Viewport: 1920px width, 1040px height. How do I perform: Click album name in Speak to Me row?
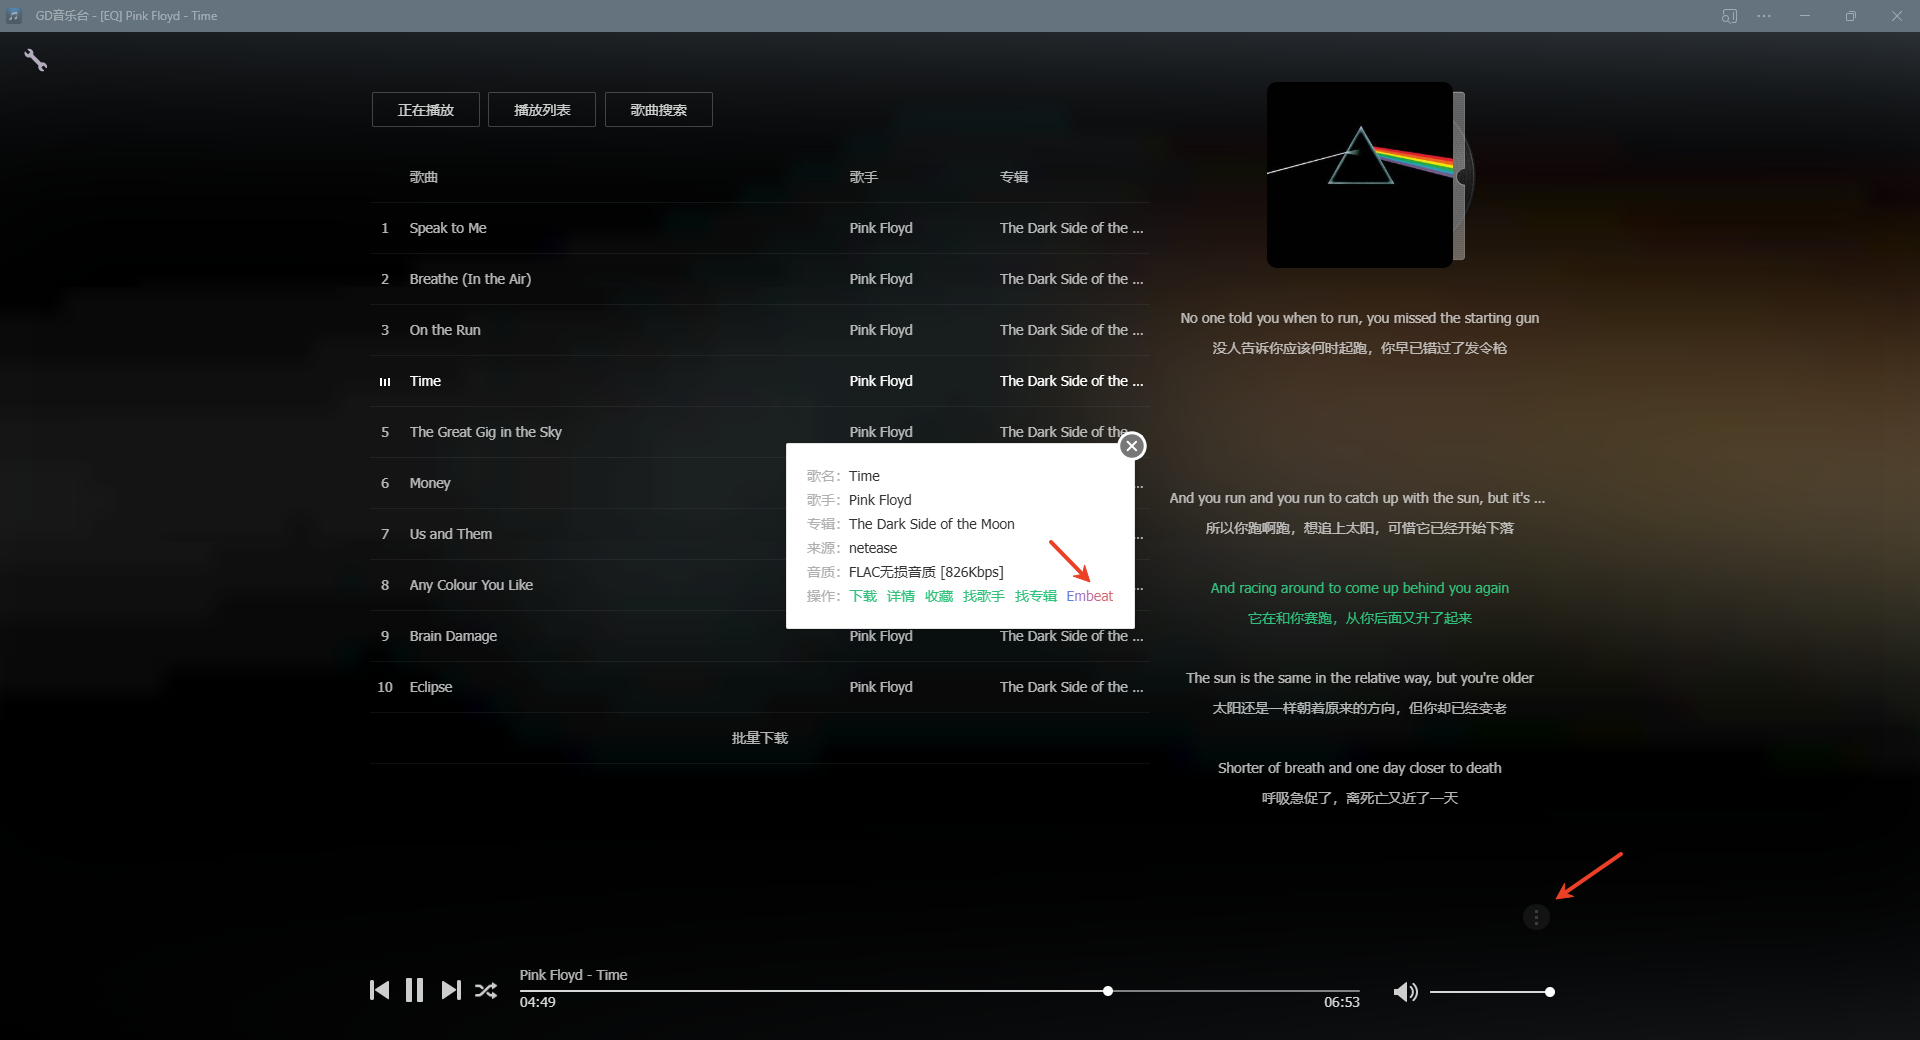(x=1071, y=228)
